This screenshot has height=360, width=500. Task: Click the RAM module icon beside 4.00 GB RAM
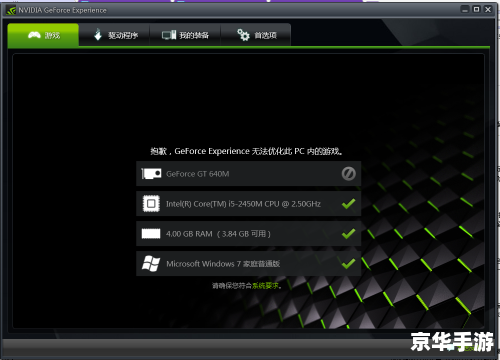click(151, 234)
